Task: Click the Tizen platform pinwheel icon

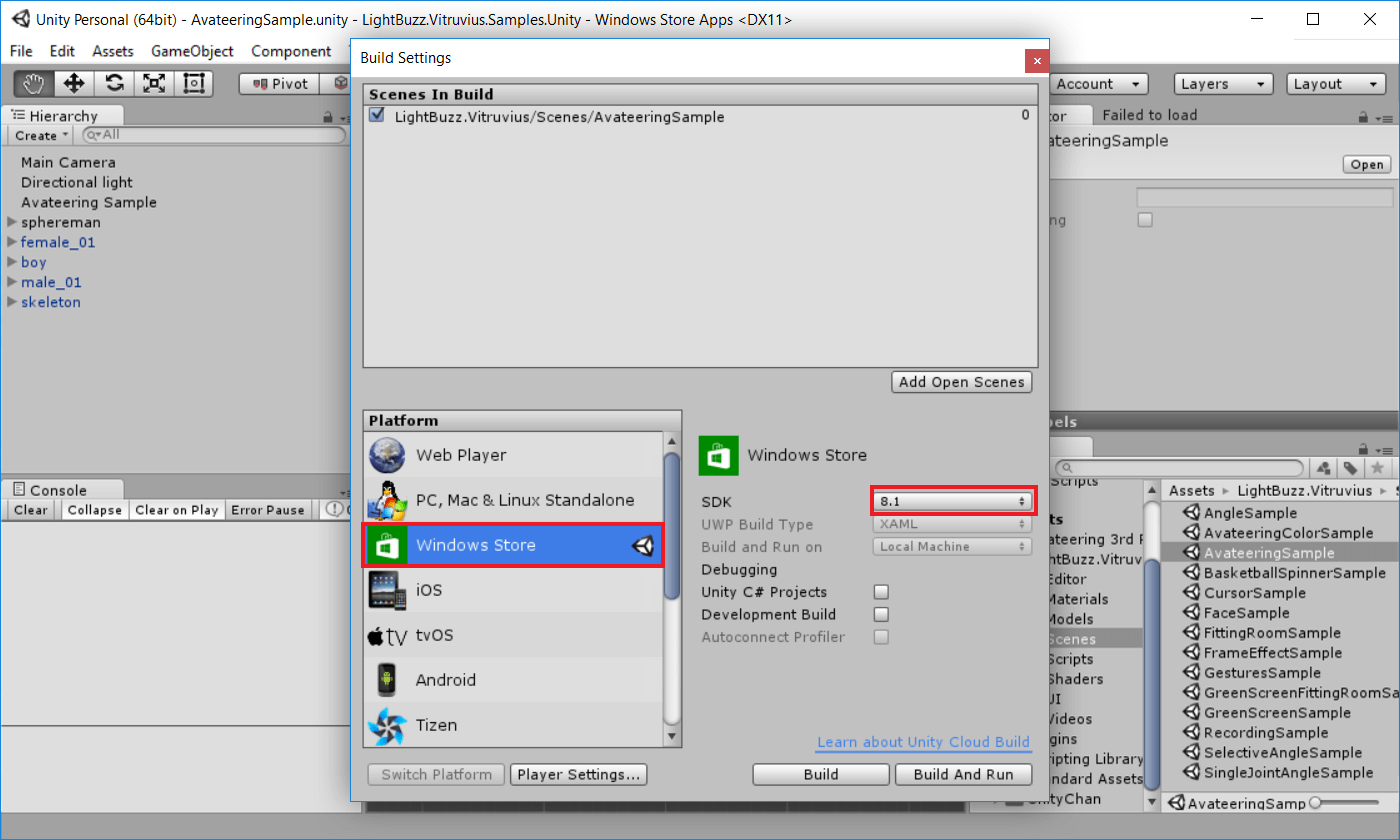Action: (x=387, y=725)
